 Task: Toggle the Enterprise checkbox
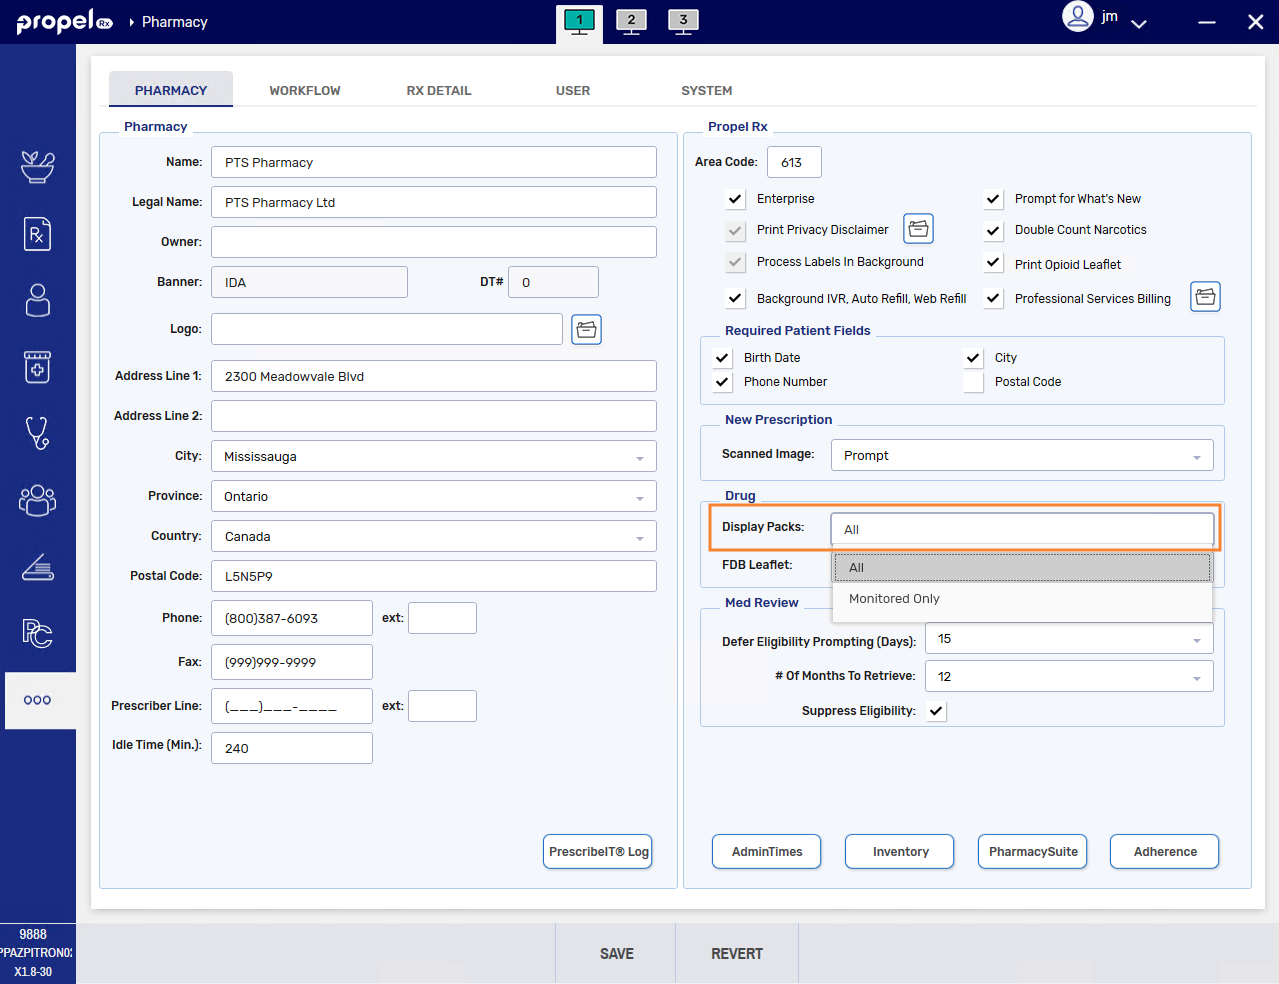tap(736, 199)
